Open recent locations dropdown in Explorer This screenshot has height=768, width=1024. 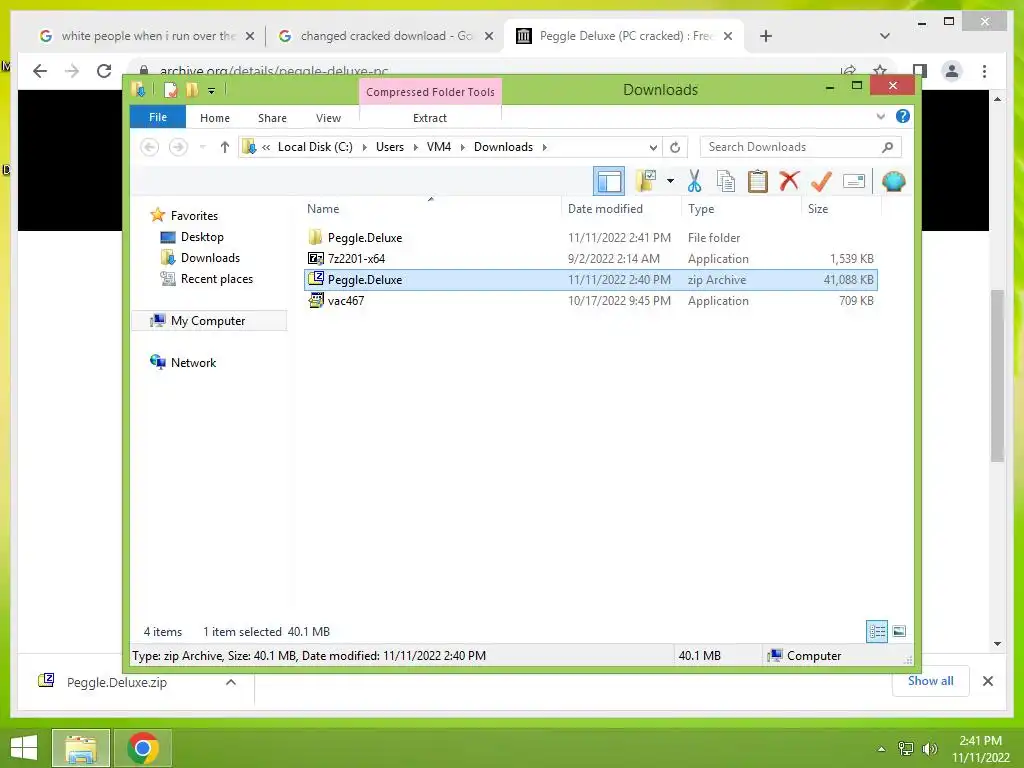pyautogui.click(x=202, y=147)
